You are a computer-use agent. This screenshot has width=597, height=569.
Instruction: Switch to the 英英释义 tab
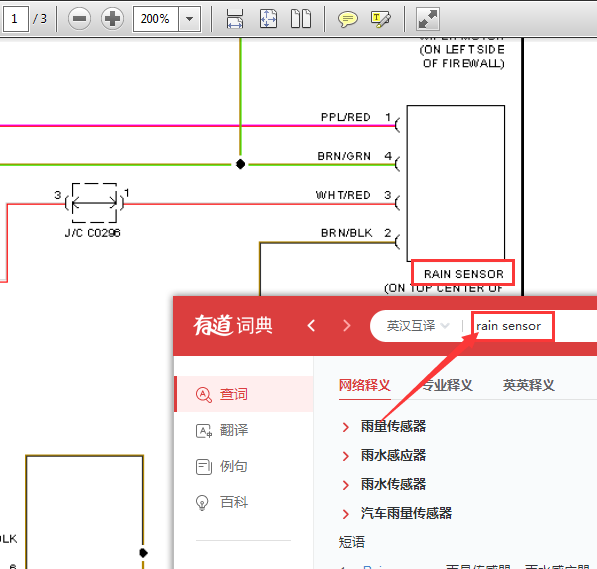[x=529, y=385]
